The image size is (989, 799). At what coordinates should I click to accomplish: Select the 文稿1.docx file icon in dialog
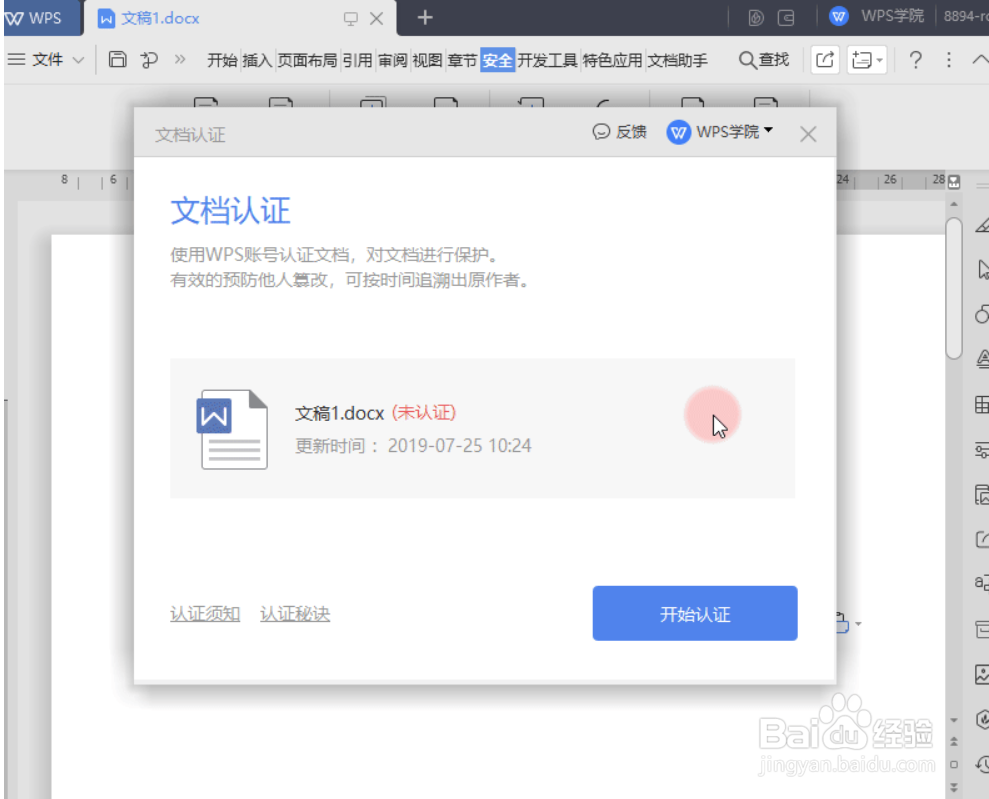click(233, 429)
